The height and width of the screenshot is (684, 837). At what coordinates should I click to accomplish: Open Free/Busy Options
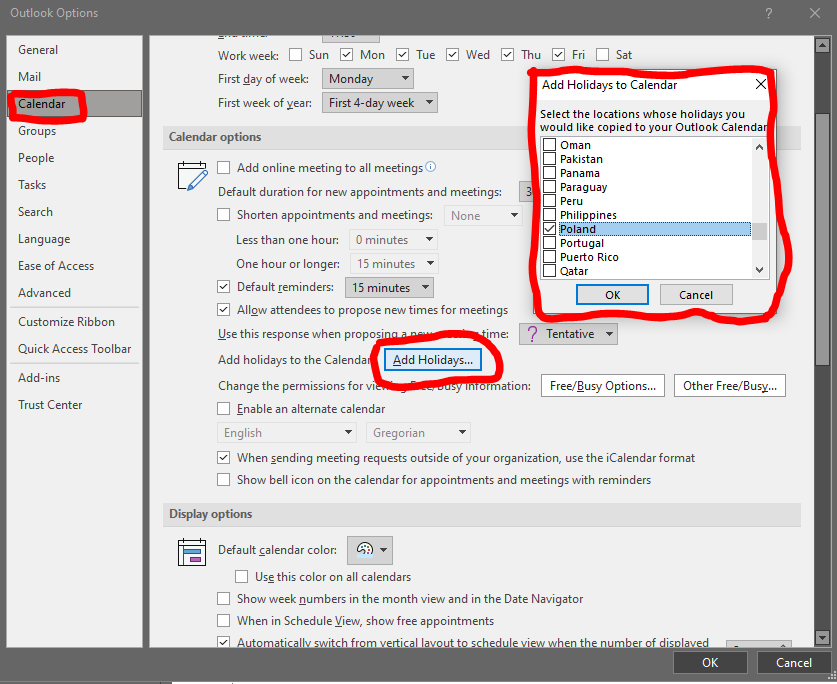[603, 386]
